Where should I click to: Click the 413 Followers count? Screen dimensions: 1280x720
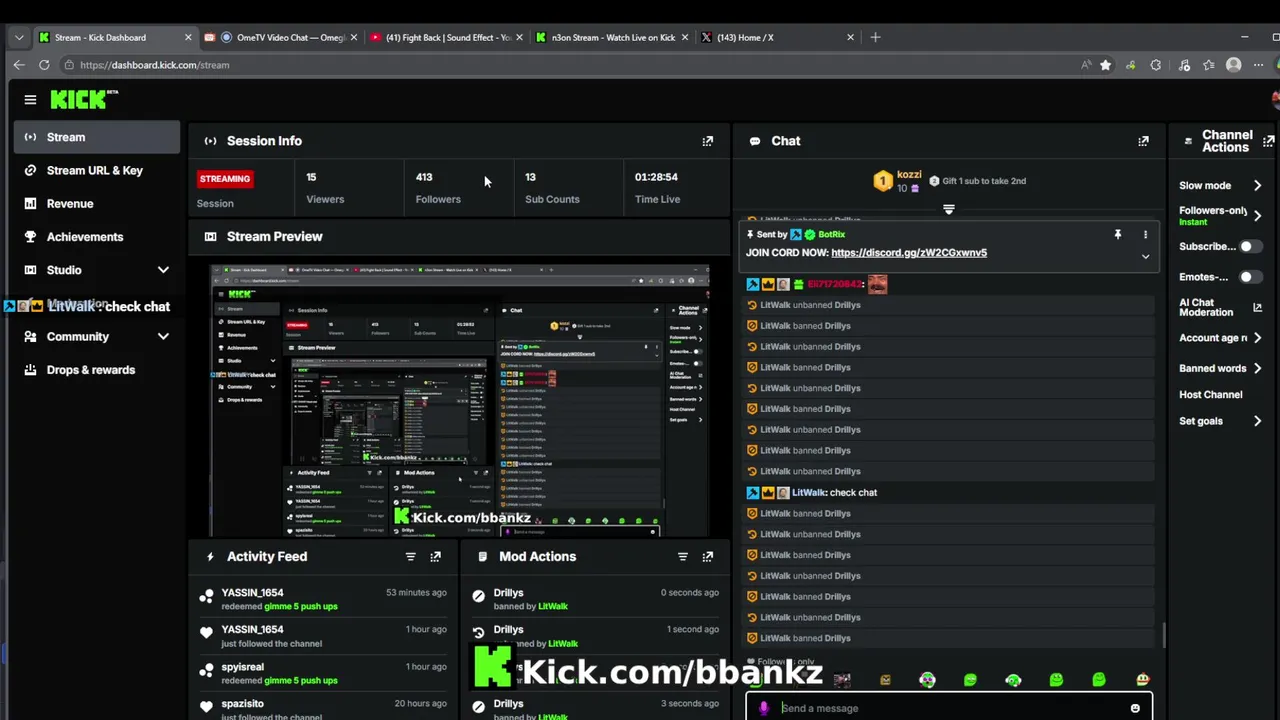pos(424,177)
